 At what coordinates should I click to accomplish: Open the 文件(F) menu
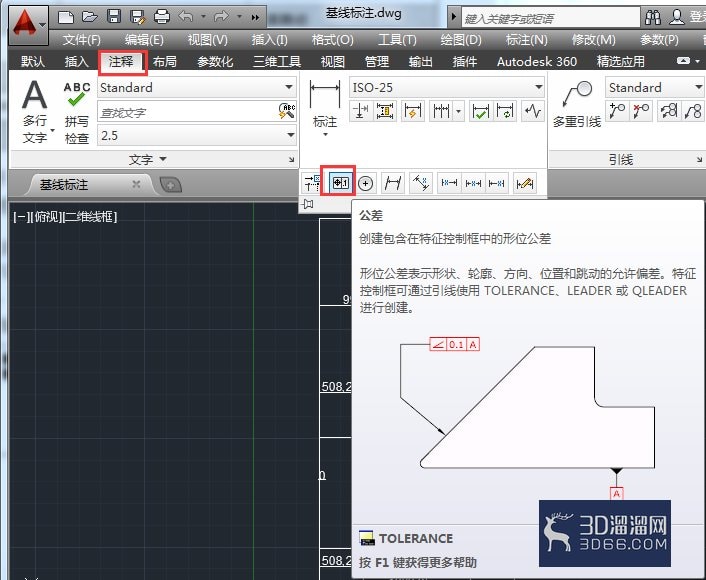pos(81,40)
